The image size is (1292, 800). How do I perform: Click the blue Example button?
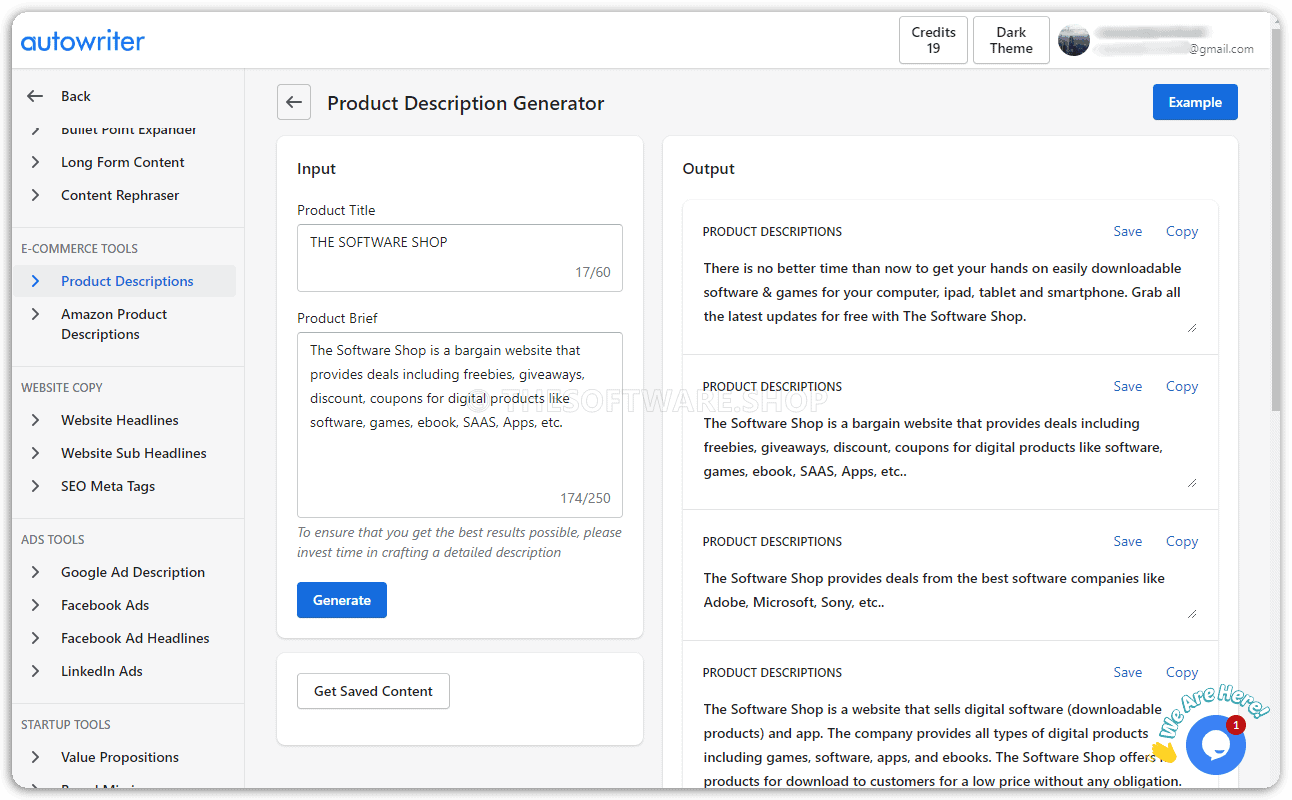(1195, 102)
